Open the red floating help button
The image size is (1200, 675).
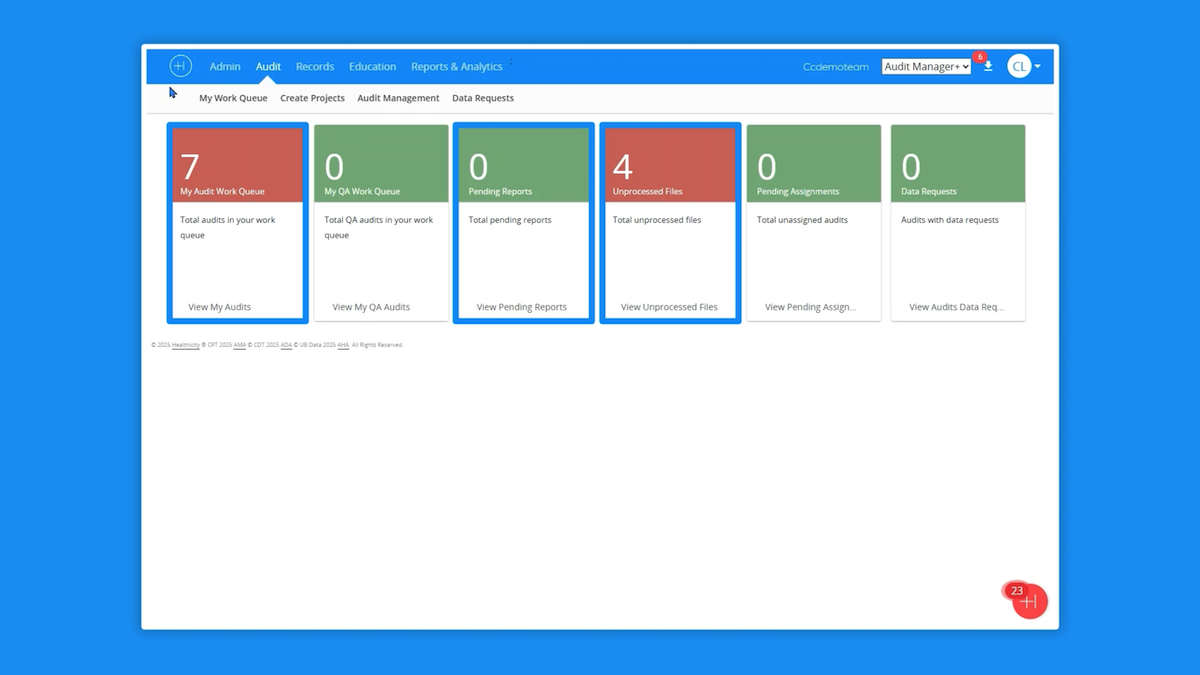point(1029,601)
